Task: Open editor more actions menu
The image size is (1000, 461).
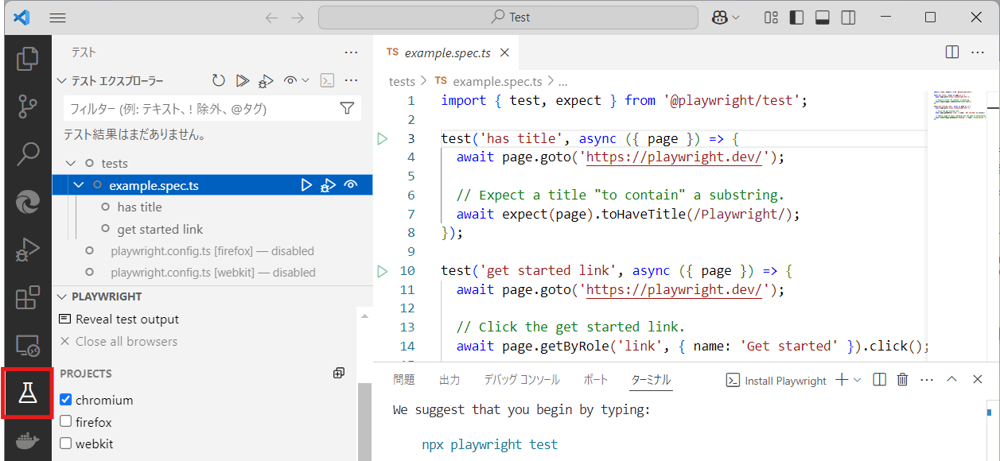Action: pyautogui.click(x=978, y=53)
